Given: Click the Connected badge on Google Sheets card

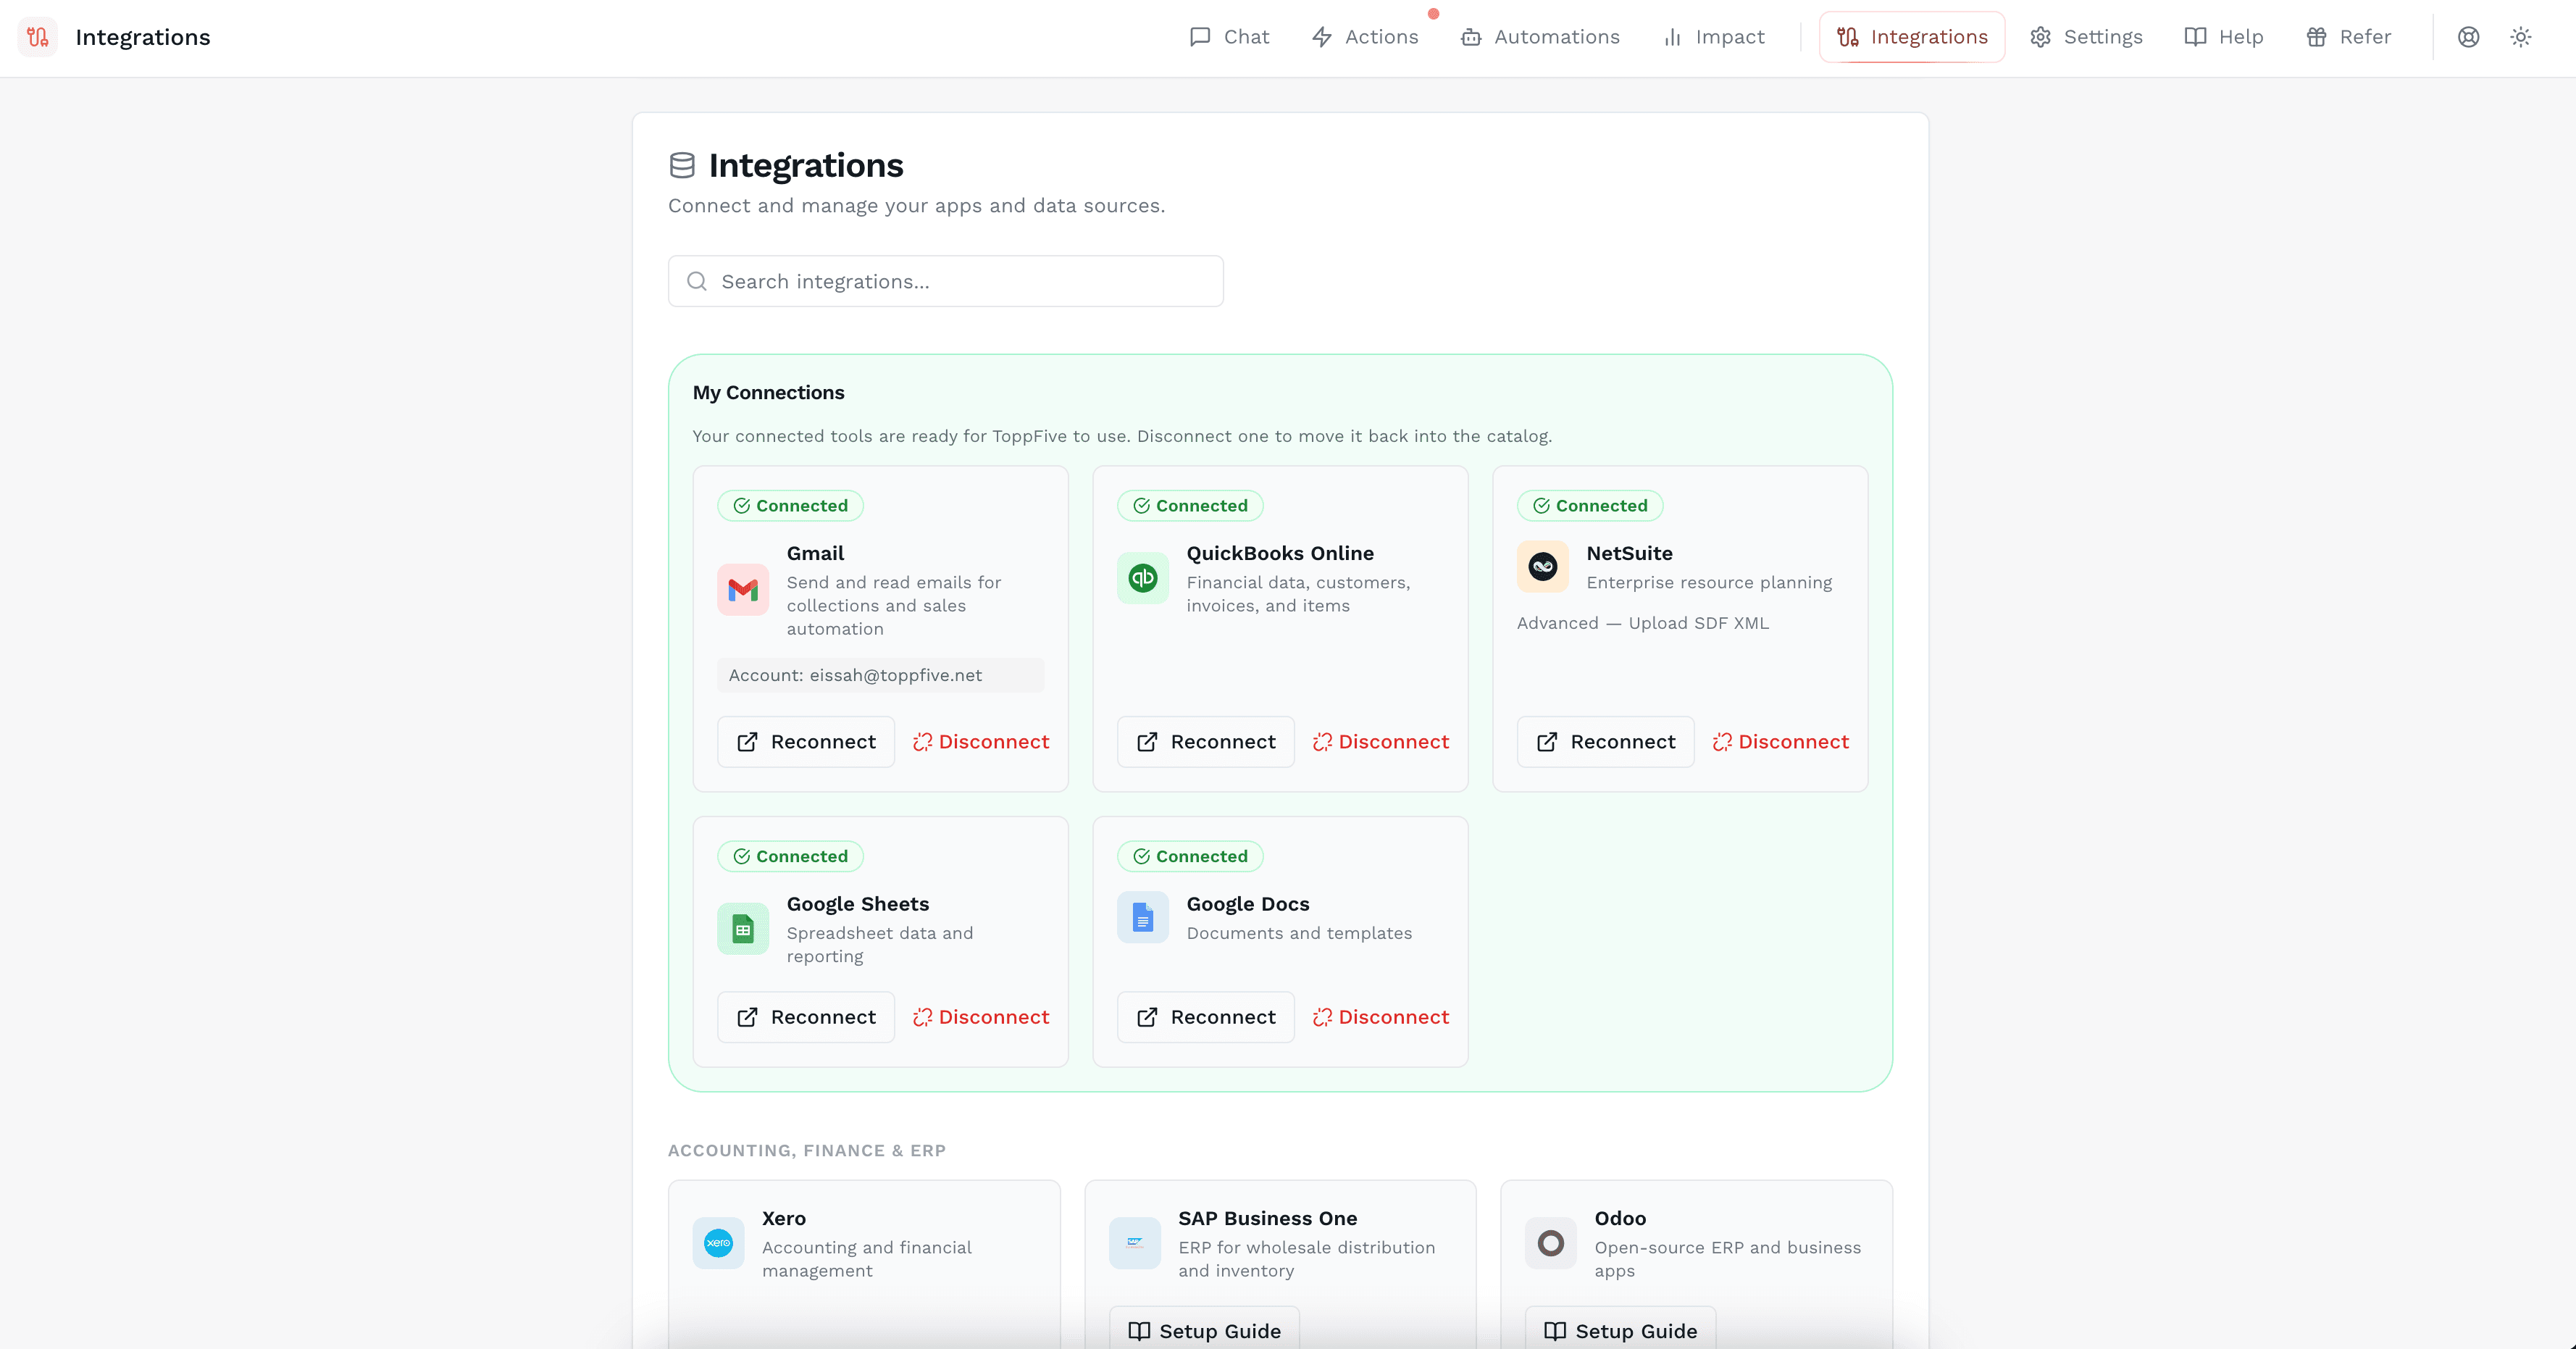Looking at the screenshot, I should (x=790, y=857).
